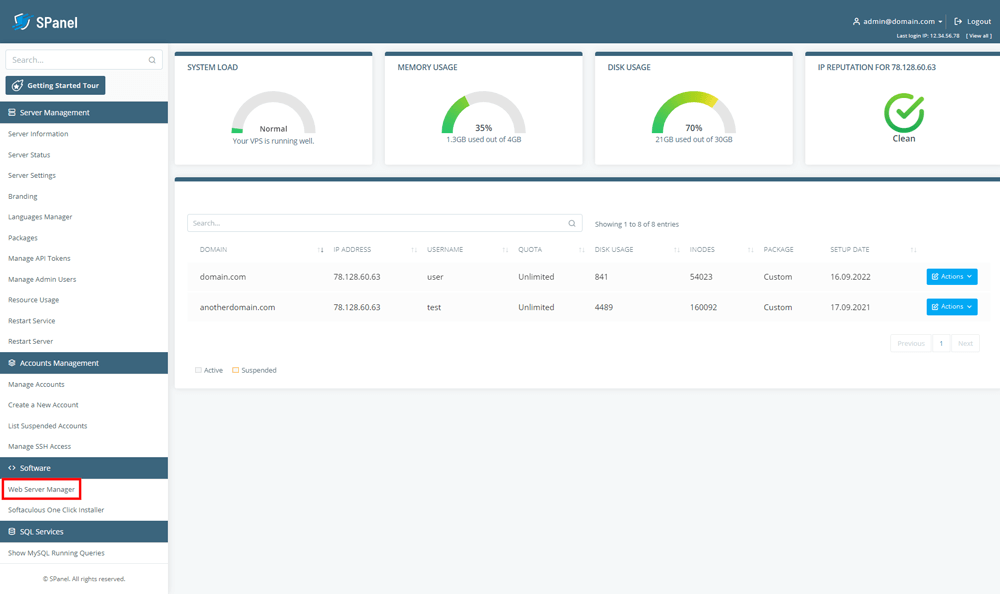Click the SQL Services database icon

point(11,531)
